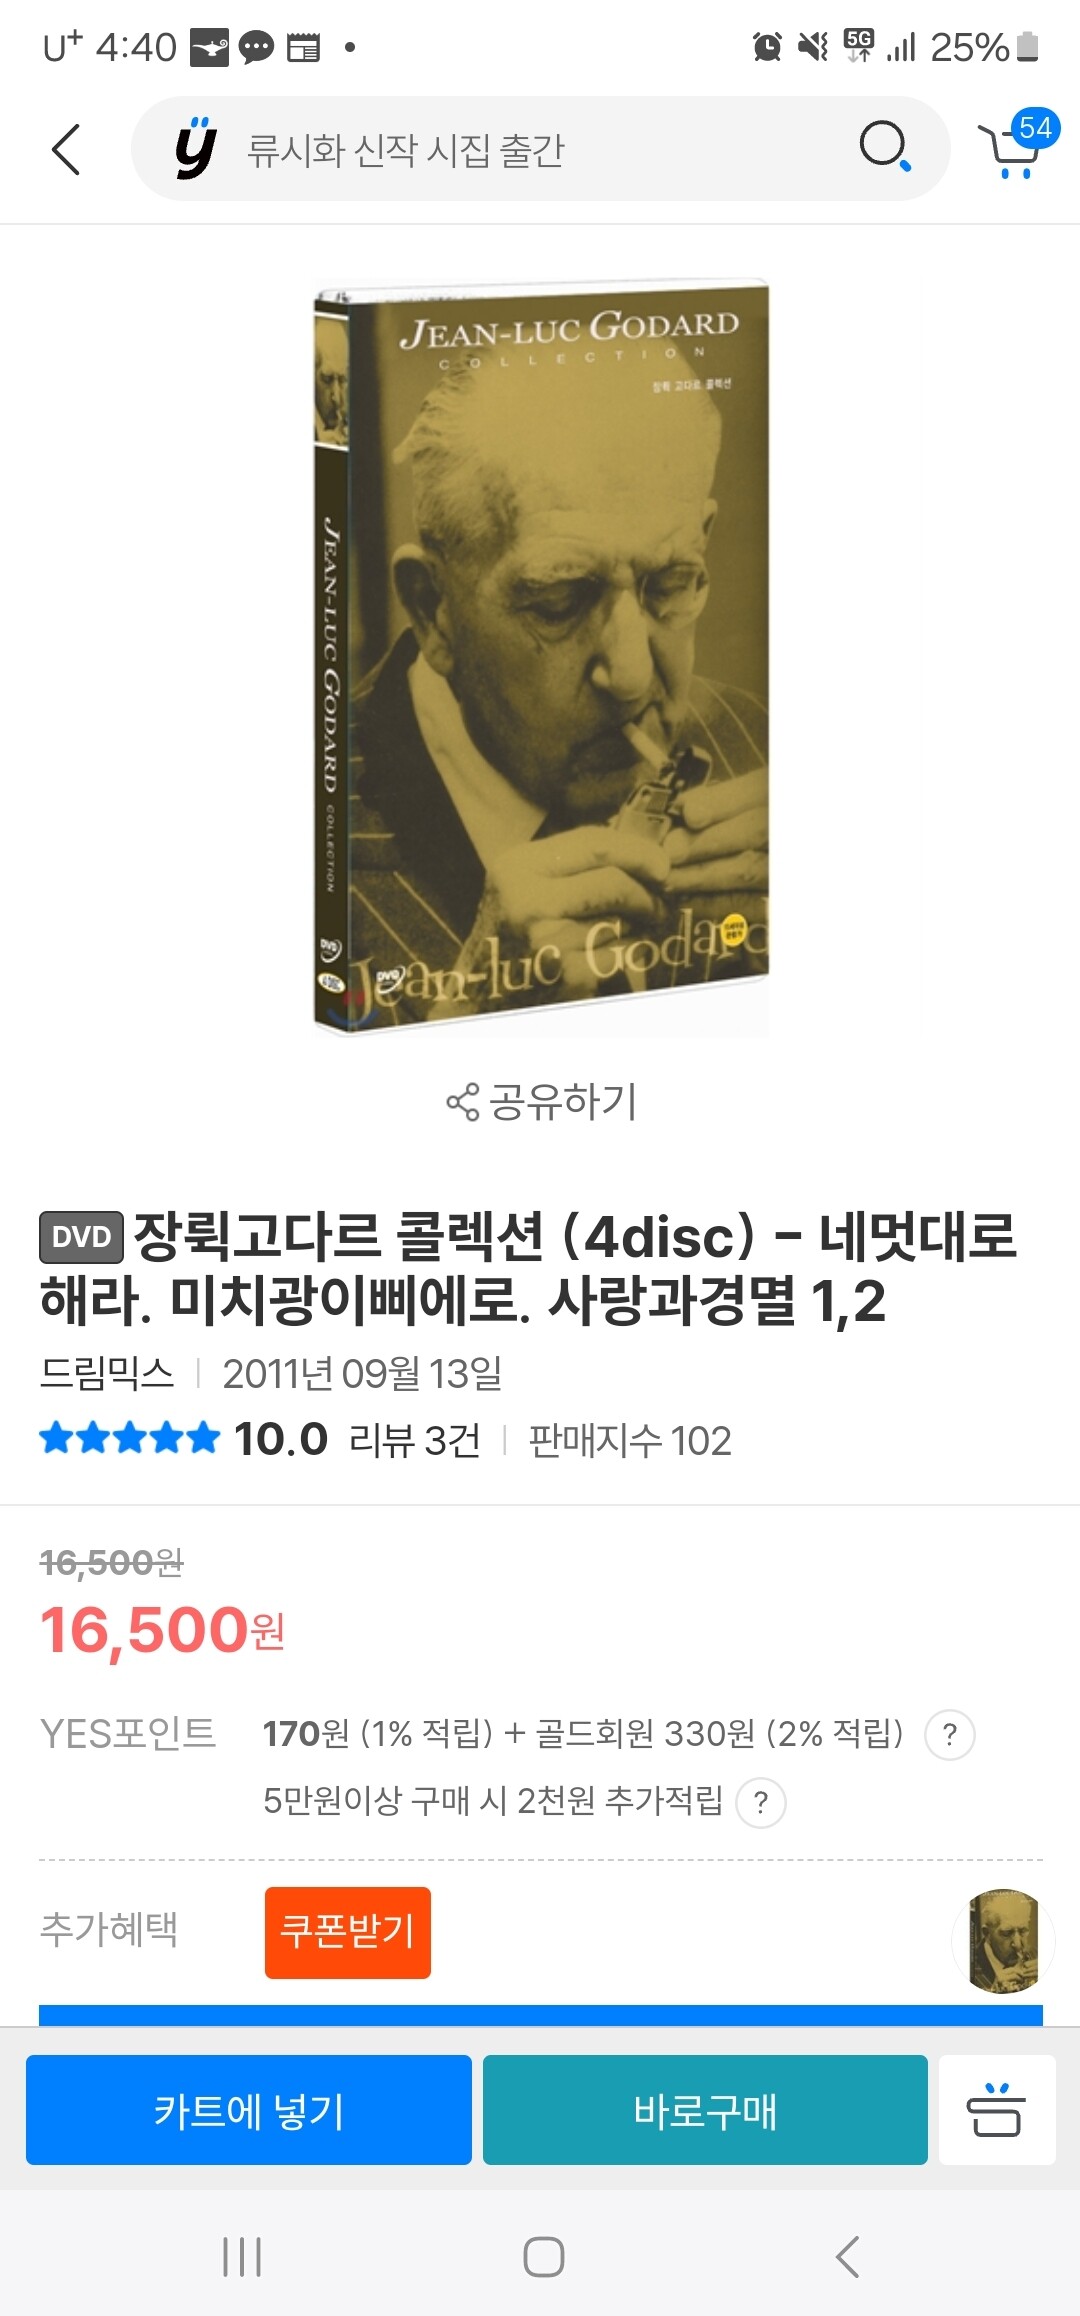This screenshot has height=2316, width=1080.
Task: Open the shopping cart with 54 items
Action: pyautogui.click(x=1016, y=146)
